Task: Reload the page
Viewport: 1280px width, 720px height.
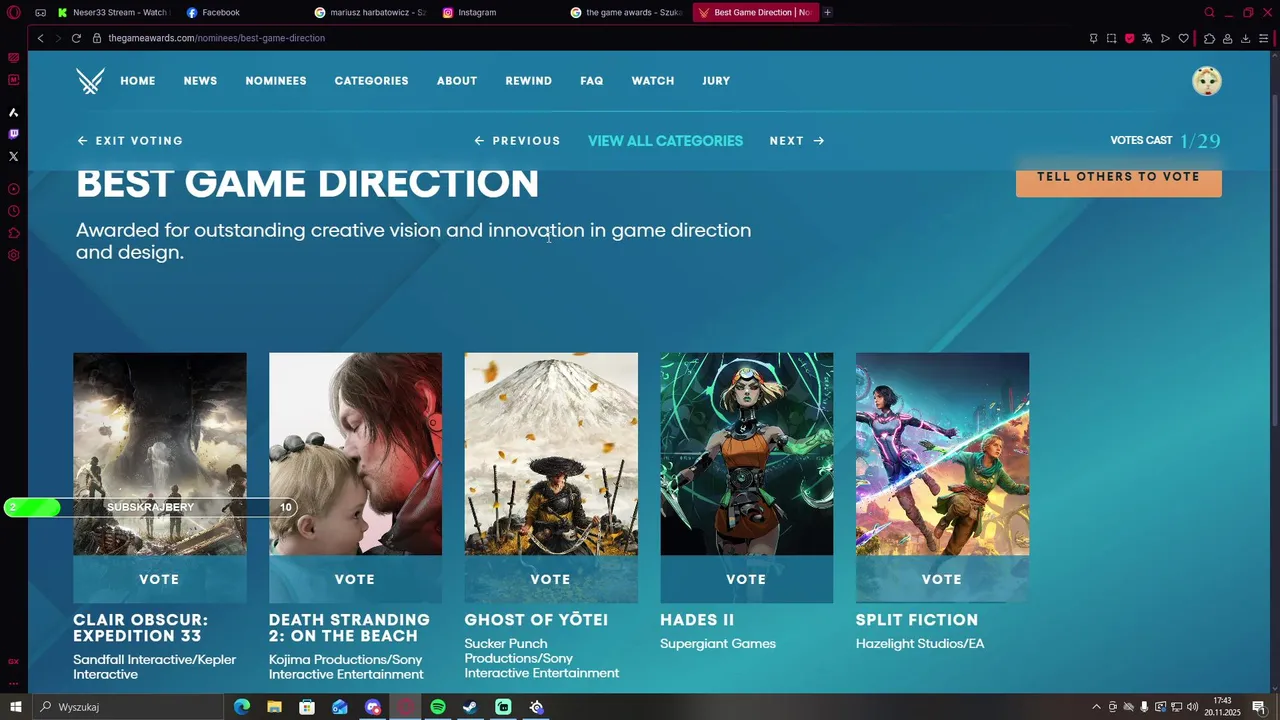Action: (76, 38)
